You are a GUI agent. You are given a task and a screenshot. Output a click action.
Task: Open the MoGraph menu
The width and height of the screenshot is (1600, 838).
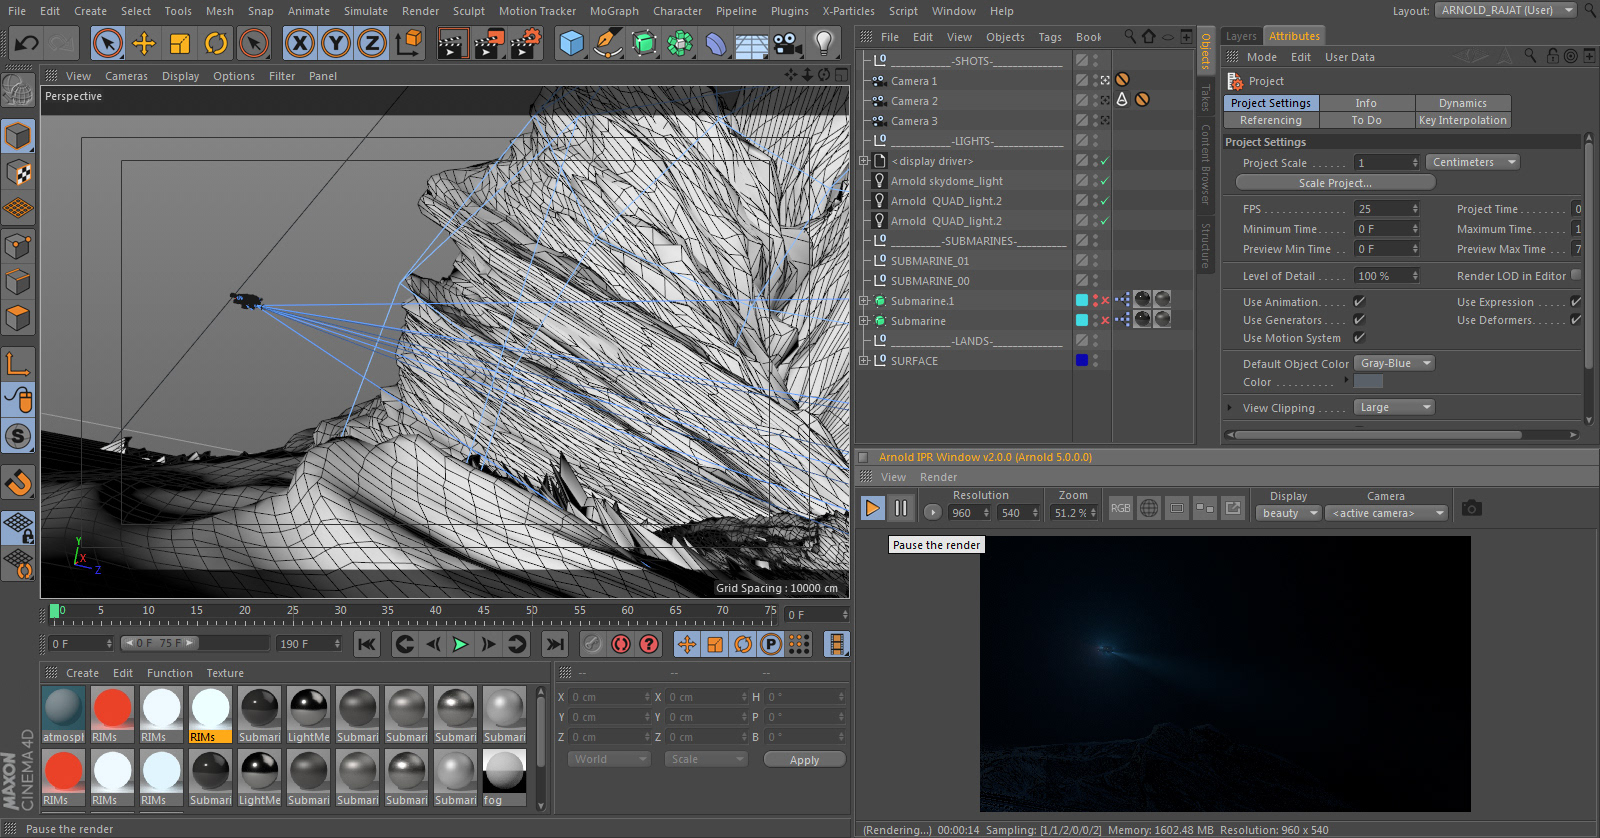613,11
